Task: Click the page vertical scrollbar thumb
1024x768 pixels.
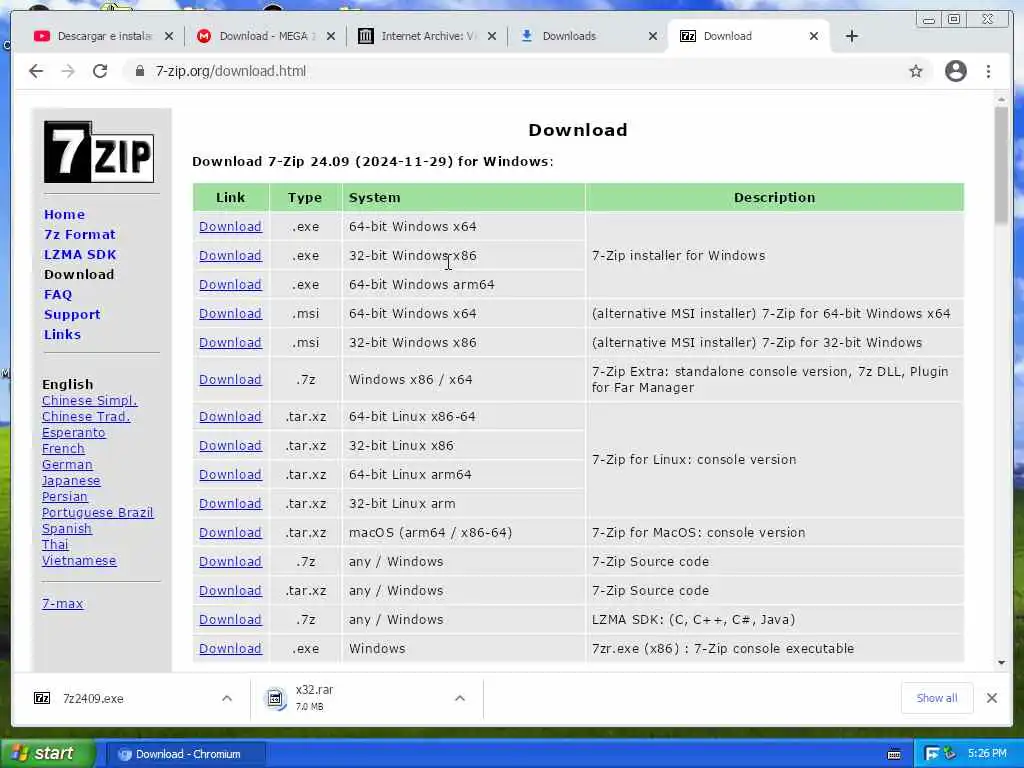Action: coord(1001,165)
